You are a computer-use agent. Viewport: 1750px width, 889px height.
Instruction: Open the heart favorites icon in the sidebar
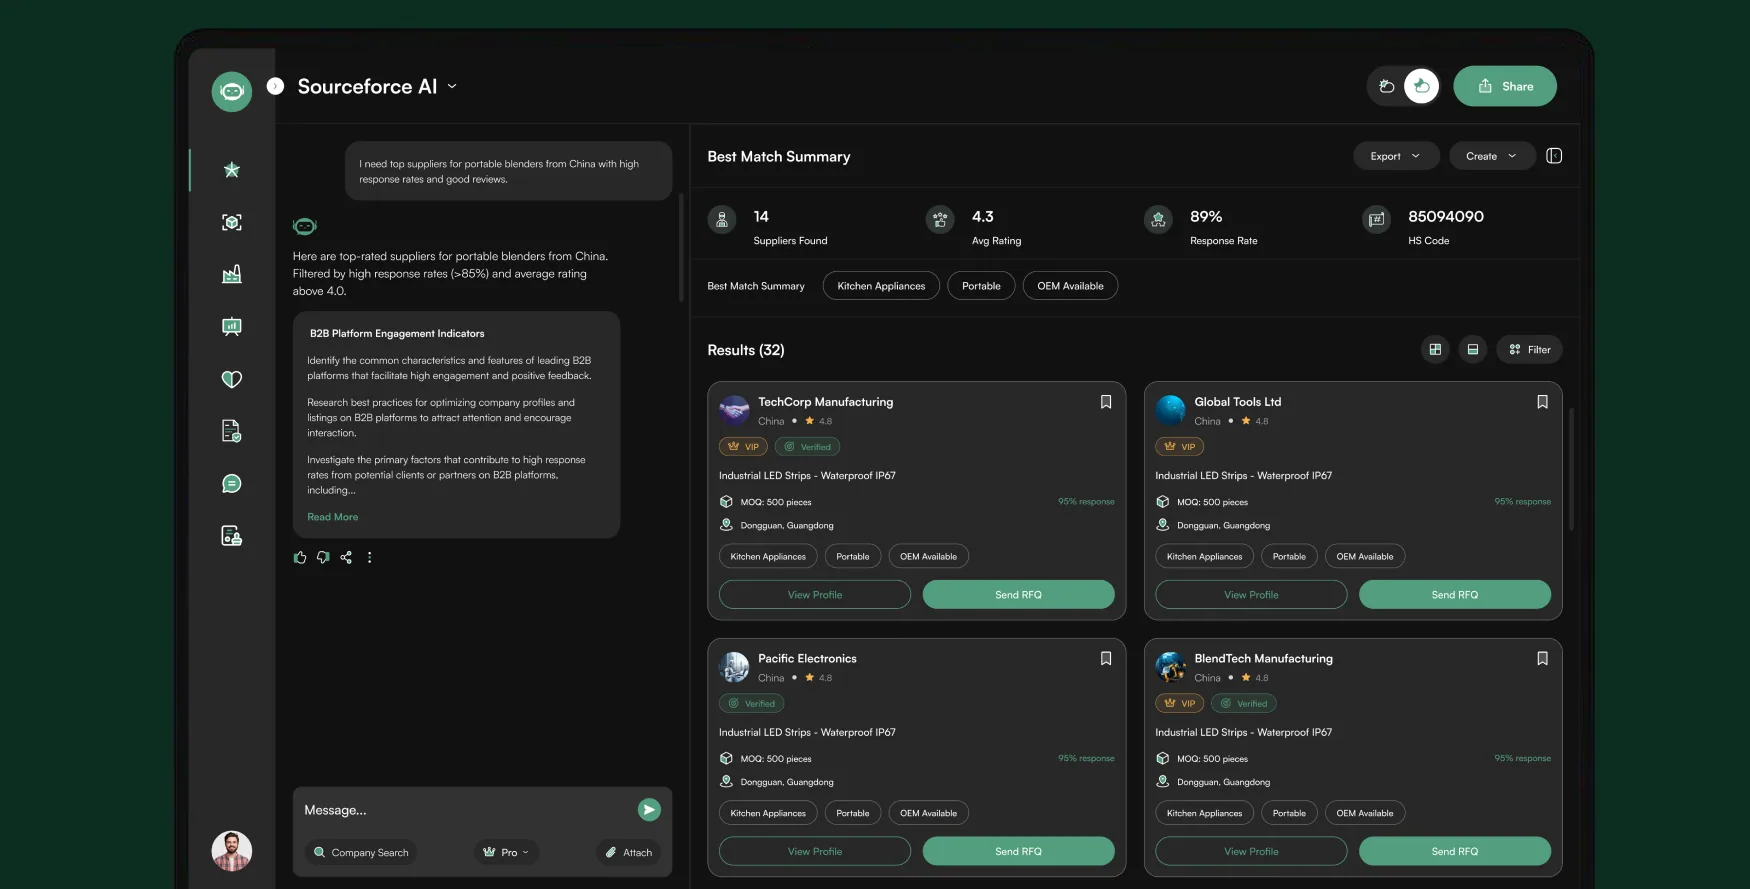click(232, 379)
